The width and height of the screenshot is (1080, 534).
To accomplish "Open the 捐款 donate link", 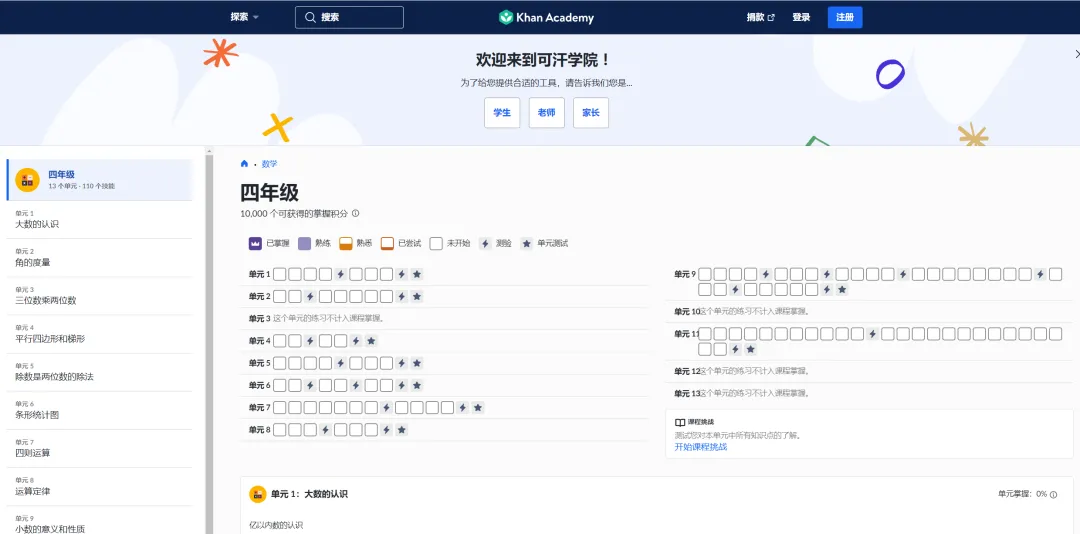I will coord(760,17).
